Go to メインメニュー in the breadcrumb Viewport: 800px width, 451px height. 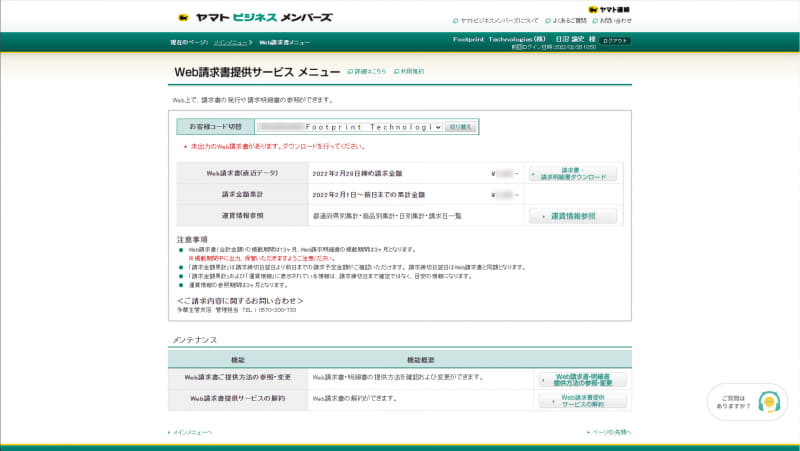[231, 42]
